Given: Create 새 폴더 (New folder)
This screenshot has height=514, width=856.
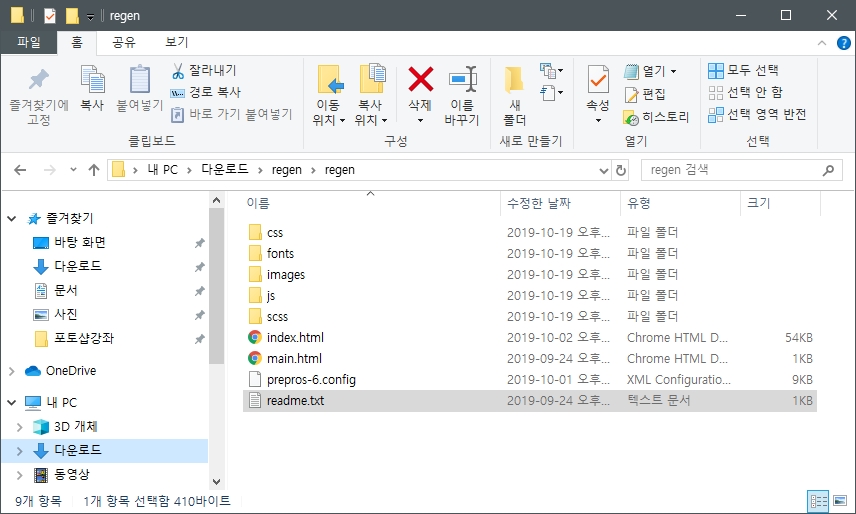Looking at the screenshot, I should [x=514, y=96].
